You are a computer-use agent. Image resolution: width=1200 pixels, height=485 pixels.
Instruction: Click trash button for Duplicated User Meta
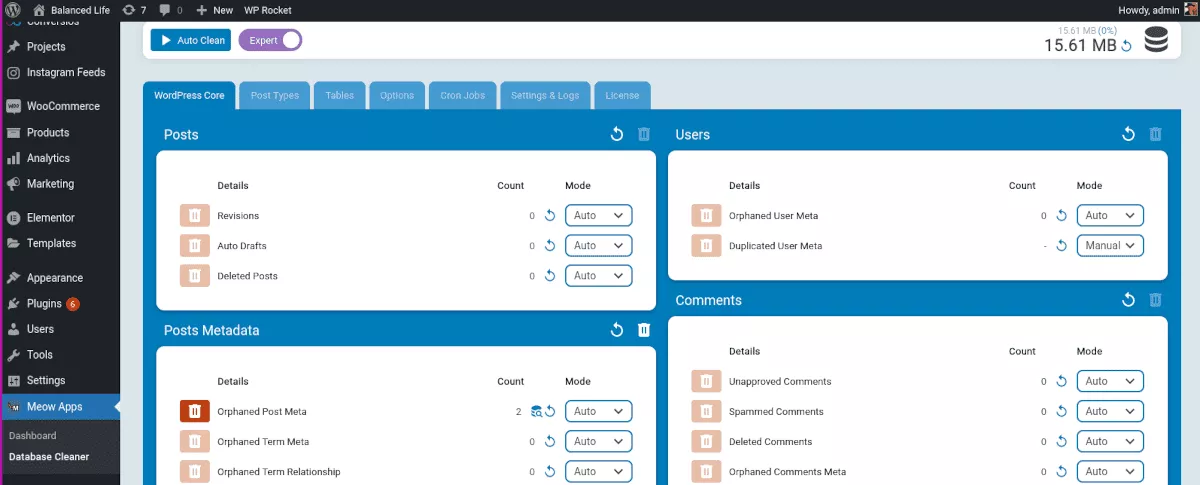click(706, 246)
